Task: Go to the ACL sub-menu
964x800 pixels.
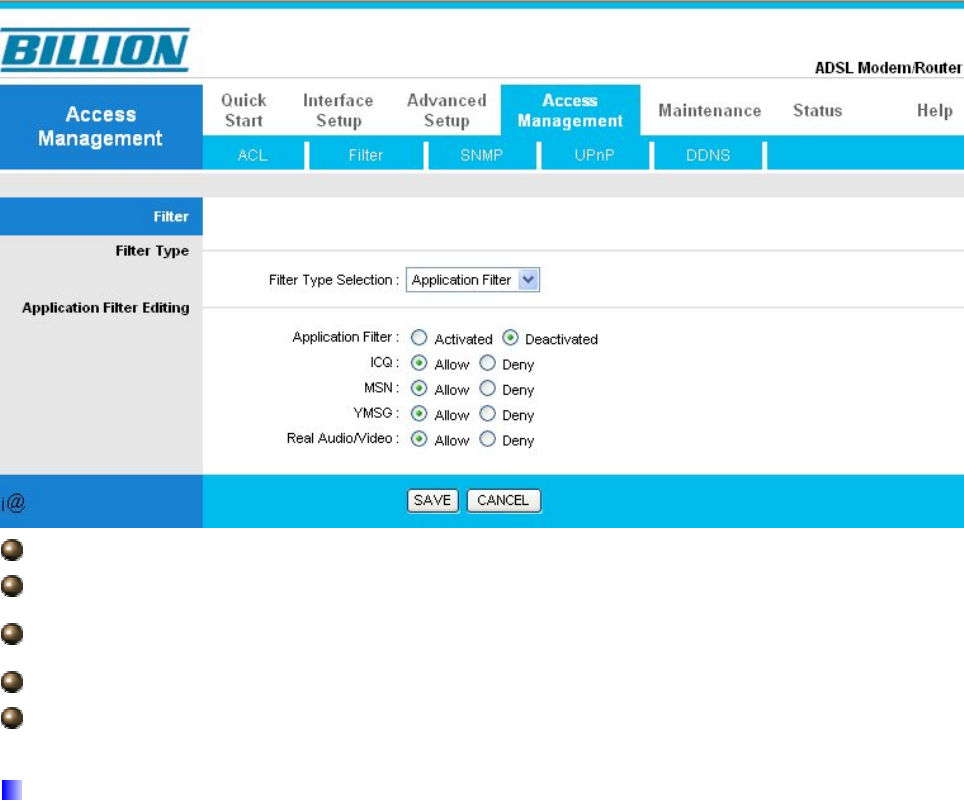Action: [x=253, y=155]
